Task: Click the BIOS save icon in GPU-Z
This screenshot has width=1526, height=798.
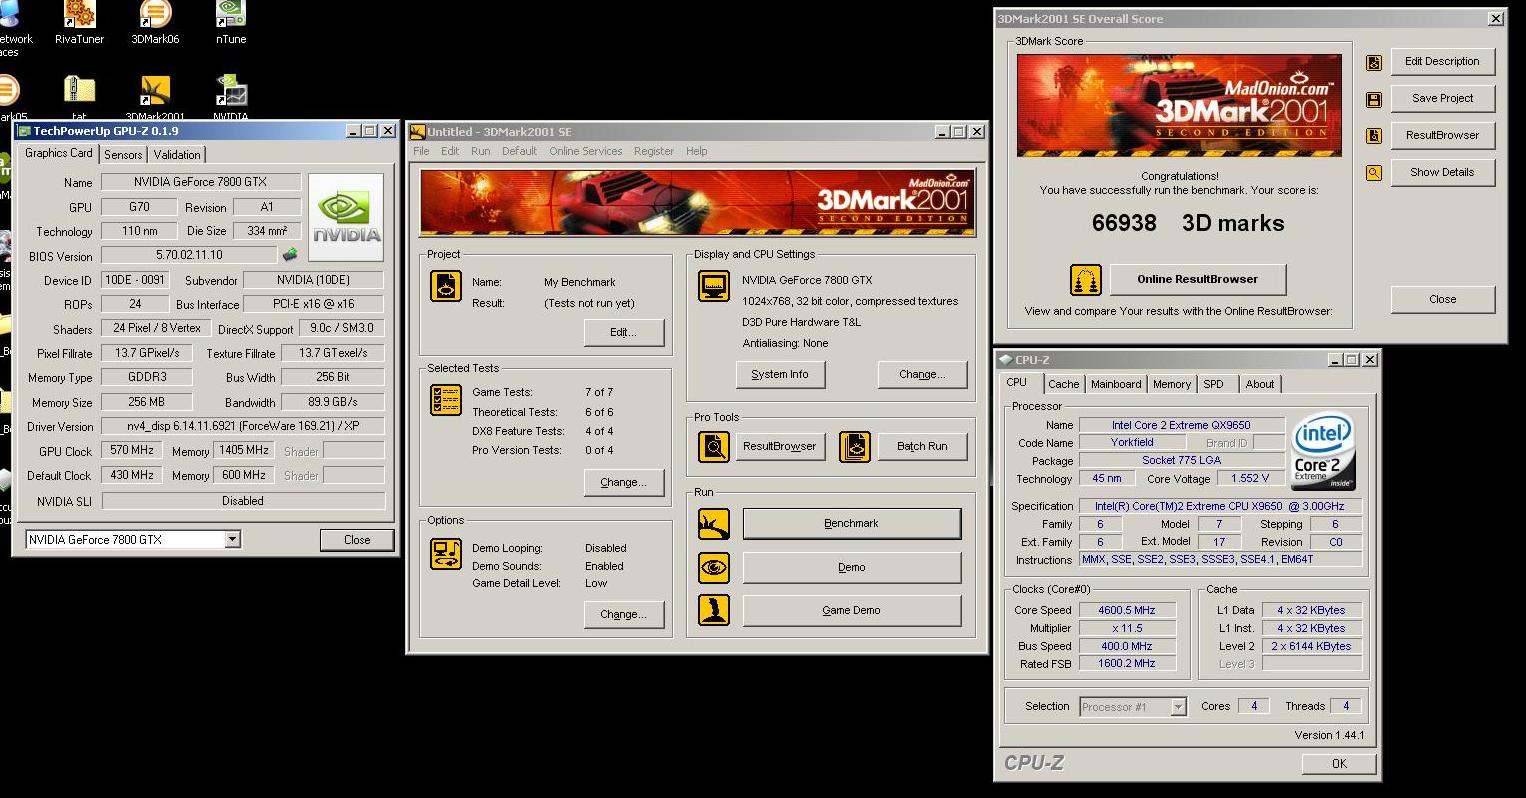Action: tap(290, 255)
